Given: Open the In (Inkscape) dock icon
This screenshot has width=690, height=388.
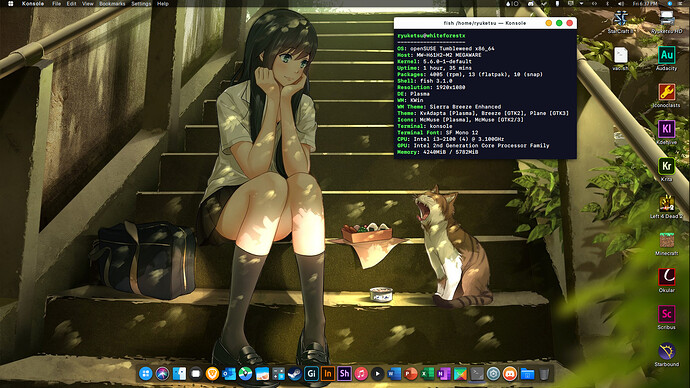Looking at the screenshot, I should [328, 374].
